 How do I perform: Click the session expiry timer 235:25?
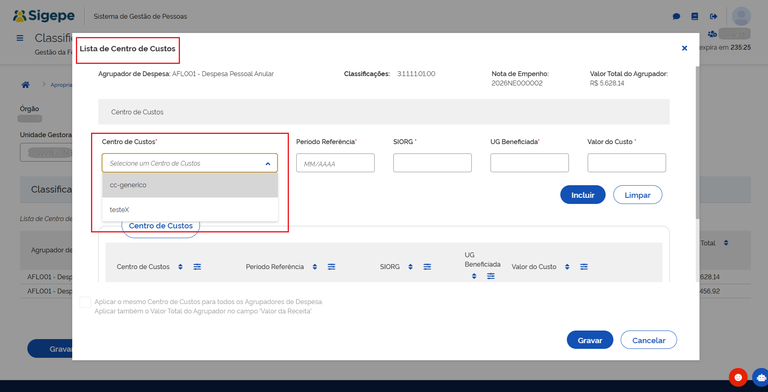[x=741, y=48]
